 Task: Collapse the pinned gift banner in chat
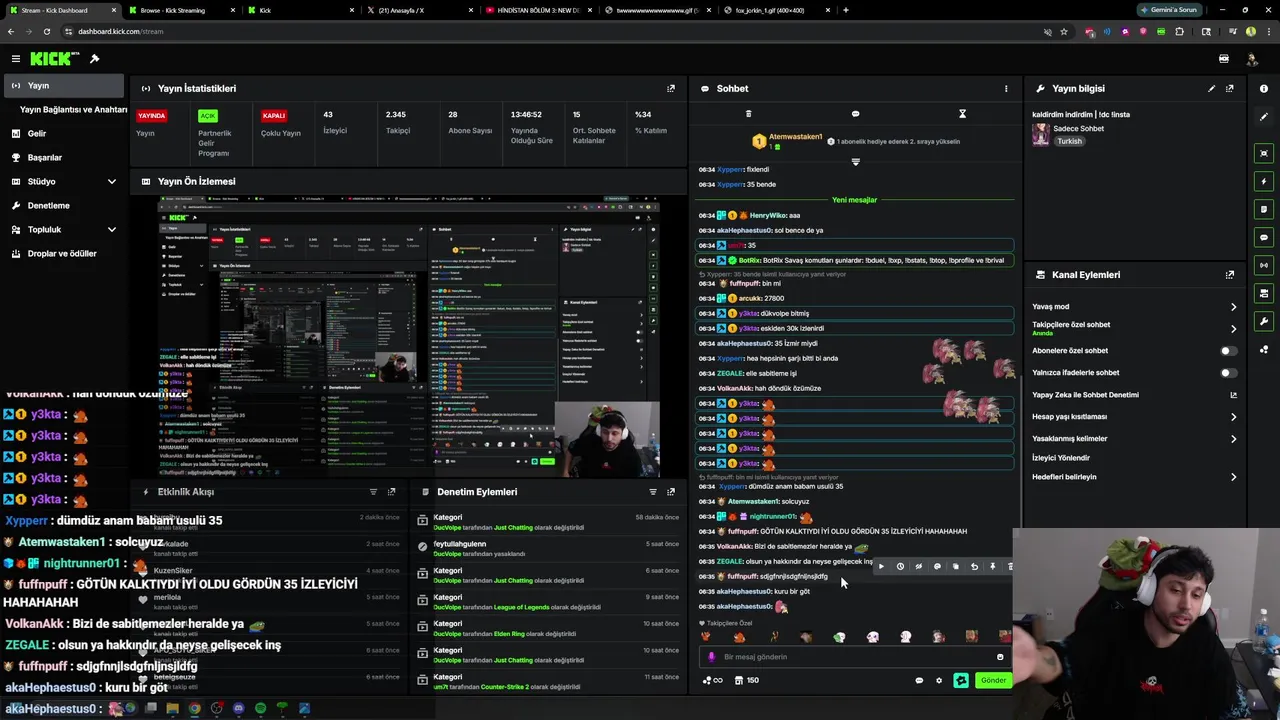[855, 161]
